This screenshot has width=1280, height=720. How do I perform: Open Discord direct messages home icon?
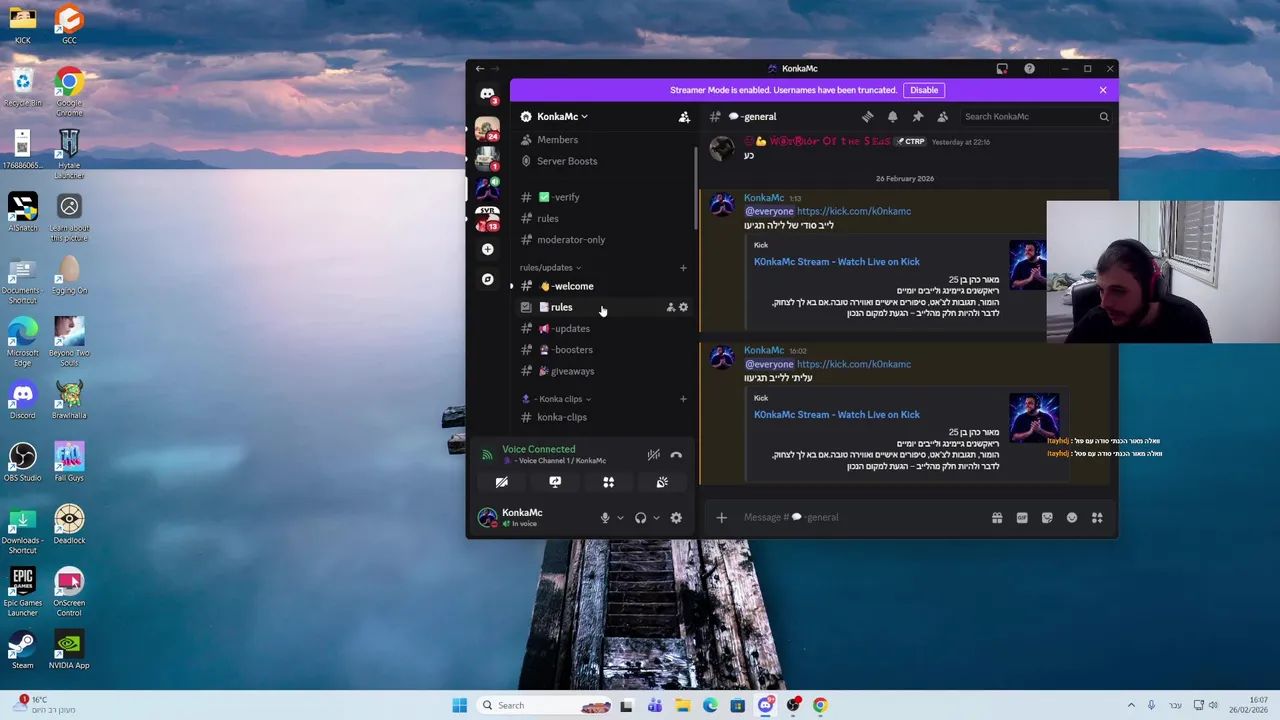487,95
